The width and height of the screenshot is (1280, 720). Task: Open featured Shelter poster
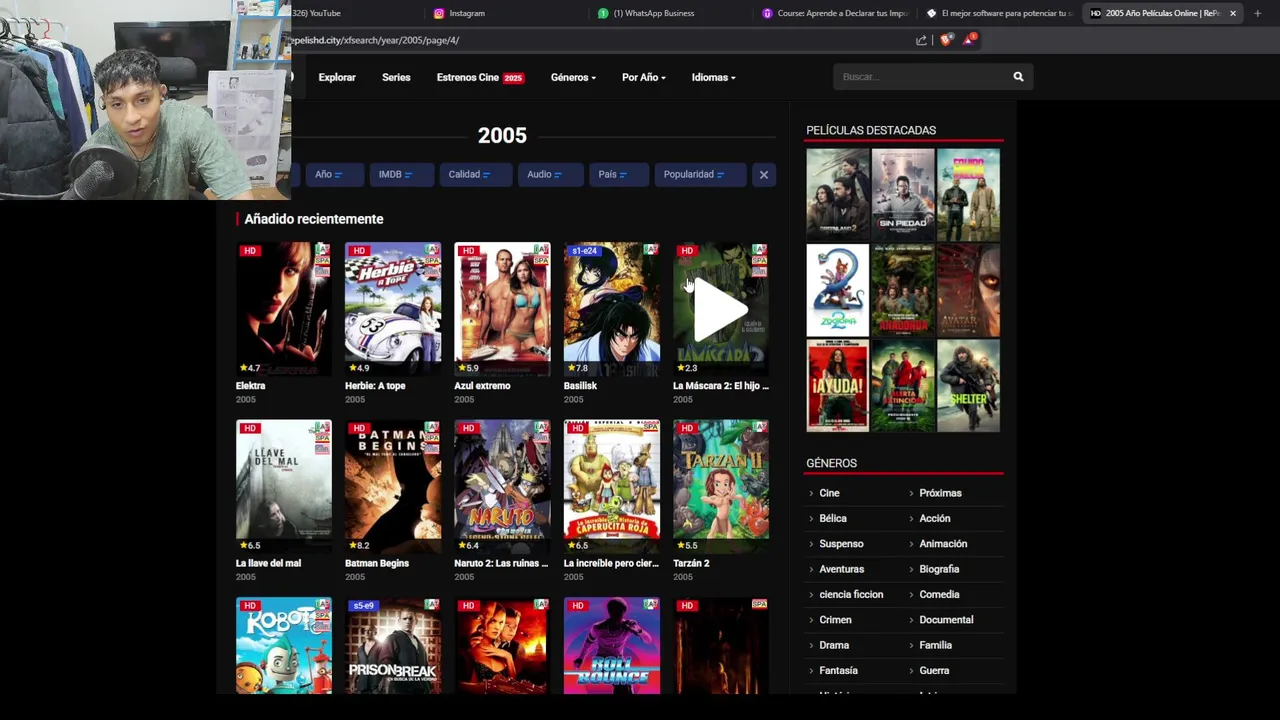(x=968, y=386)
